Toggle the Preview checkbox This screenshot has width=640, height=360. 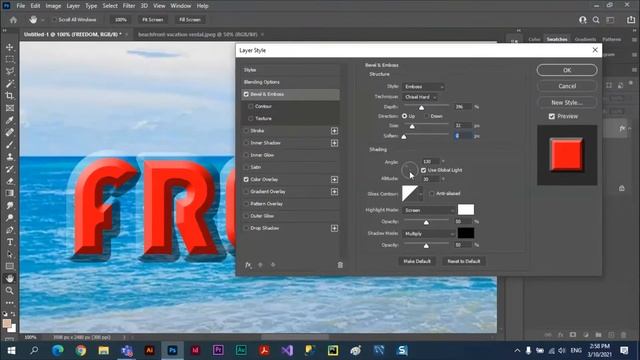tap(552, 116)
